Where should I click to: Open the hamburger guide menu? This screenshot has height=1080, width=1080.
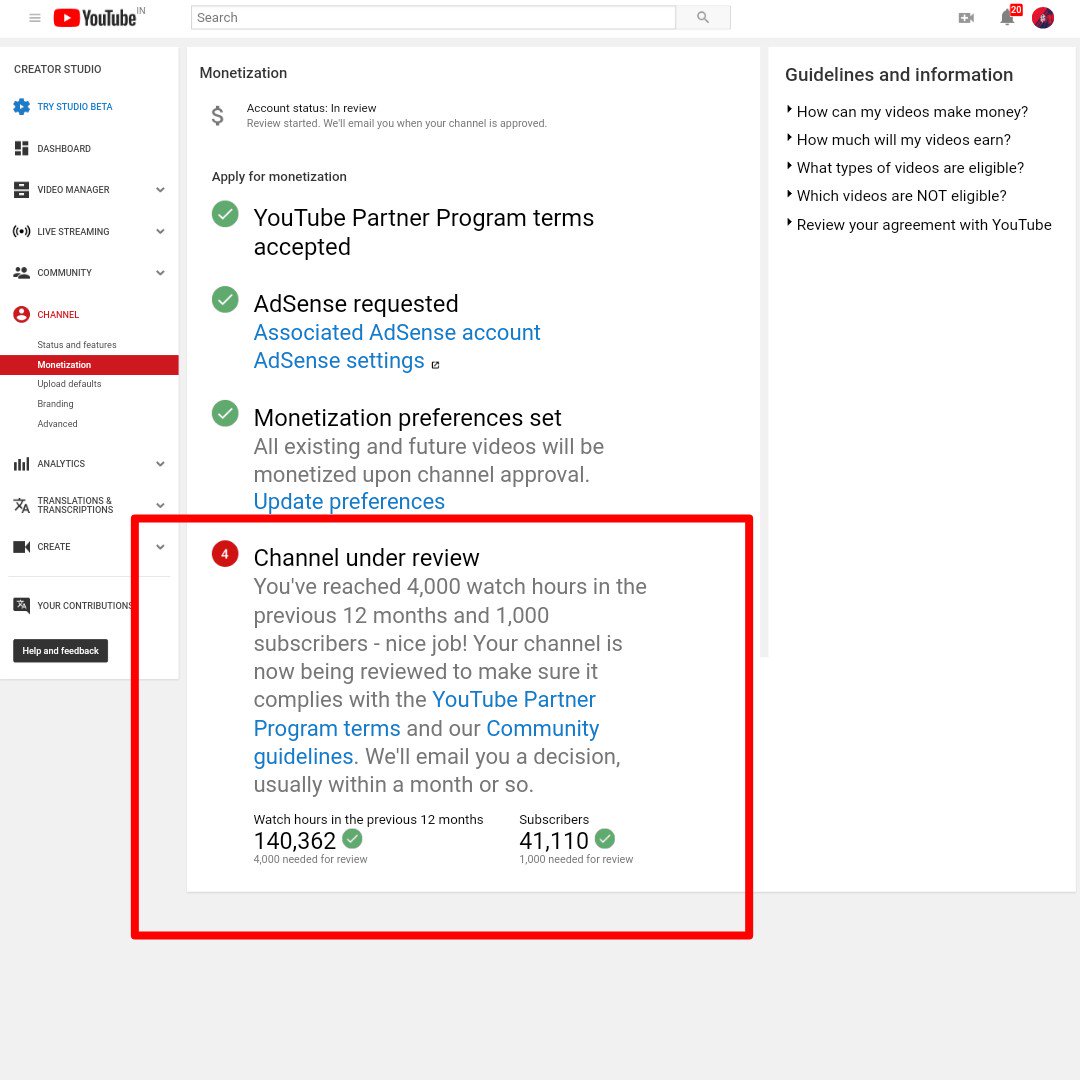point(34,18)
